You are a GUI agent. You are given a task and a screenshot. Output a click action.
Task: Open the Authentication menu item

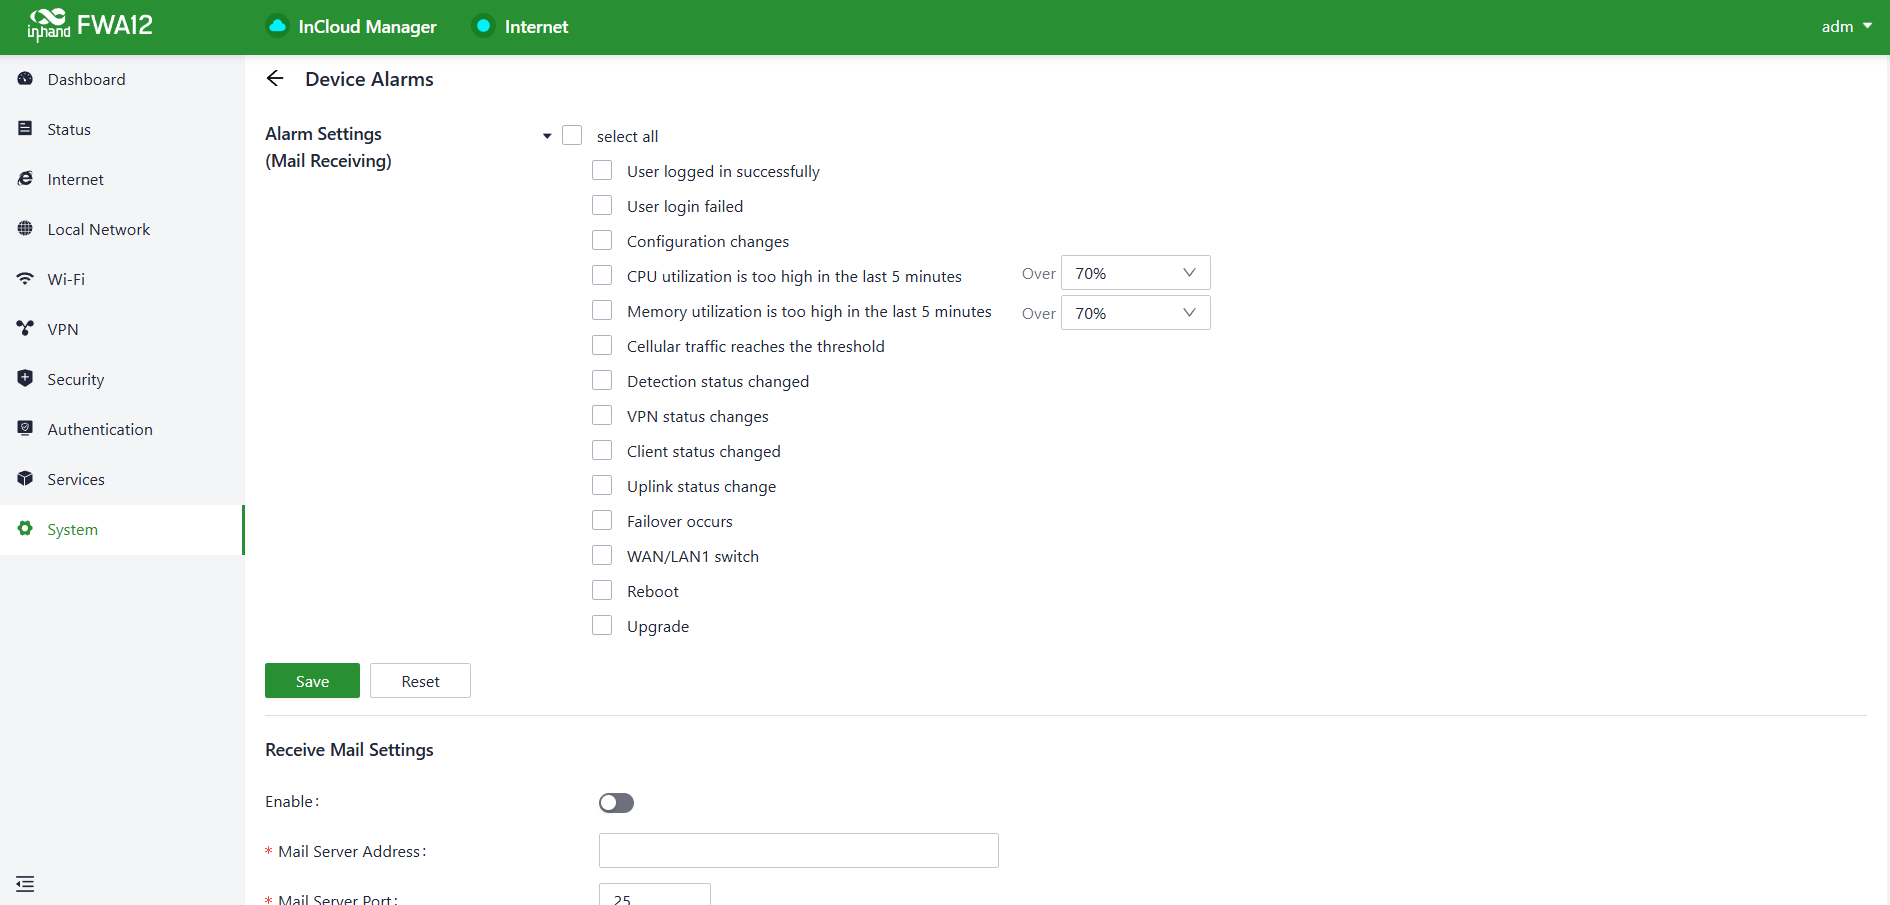[x=100, y=429]
